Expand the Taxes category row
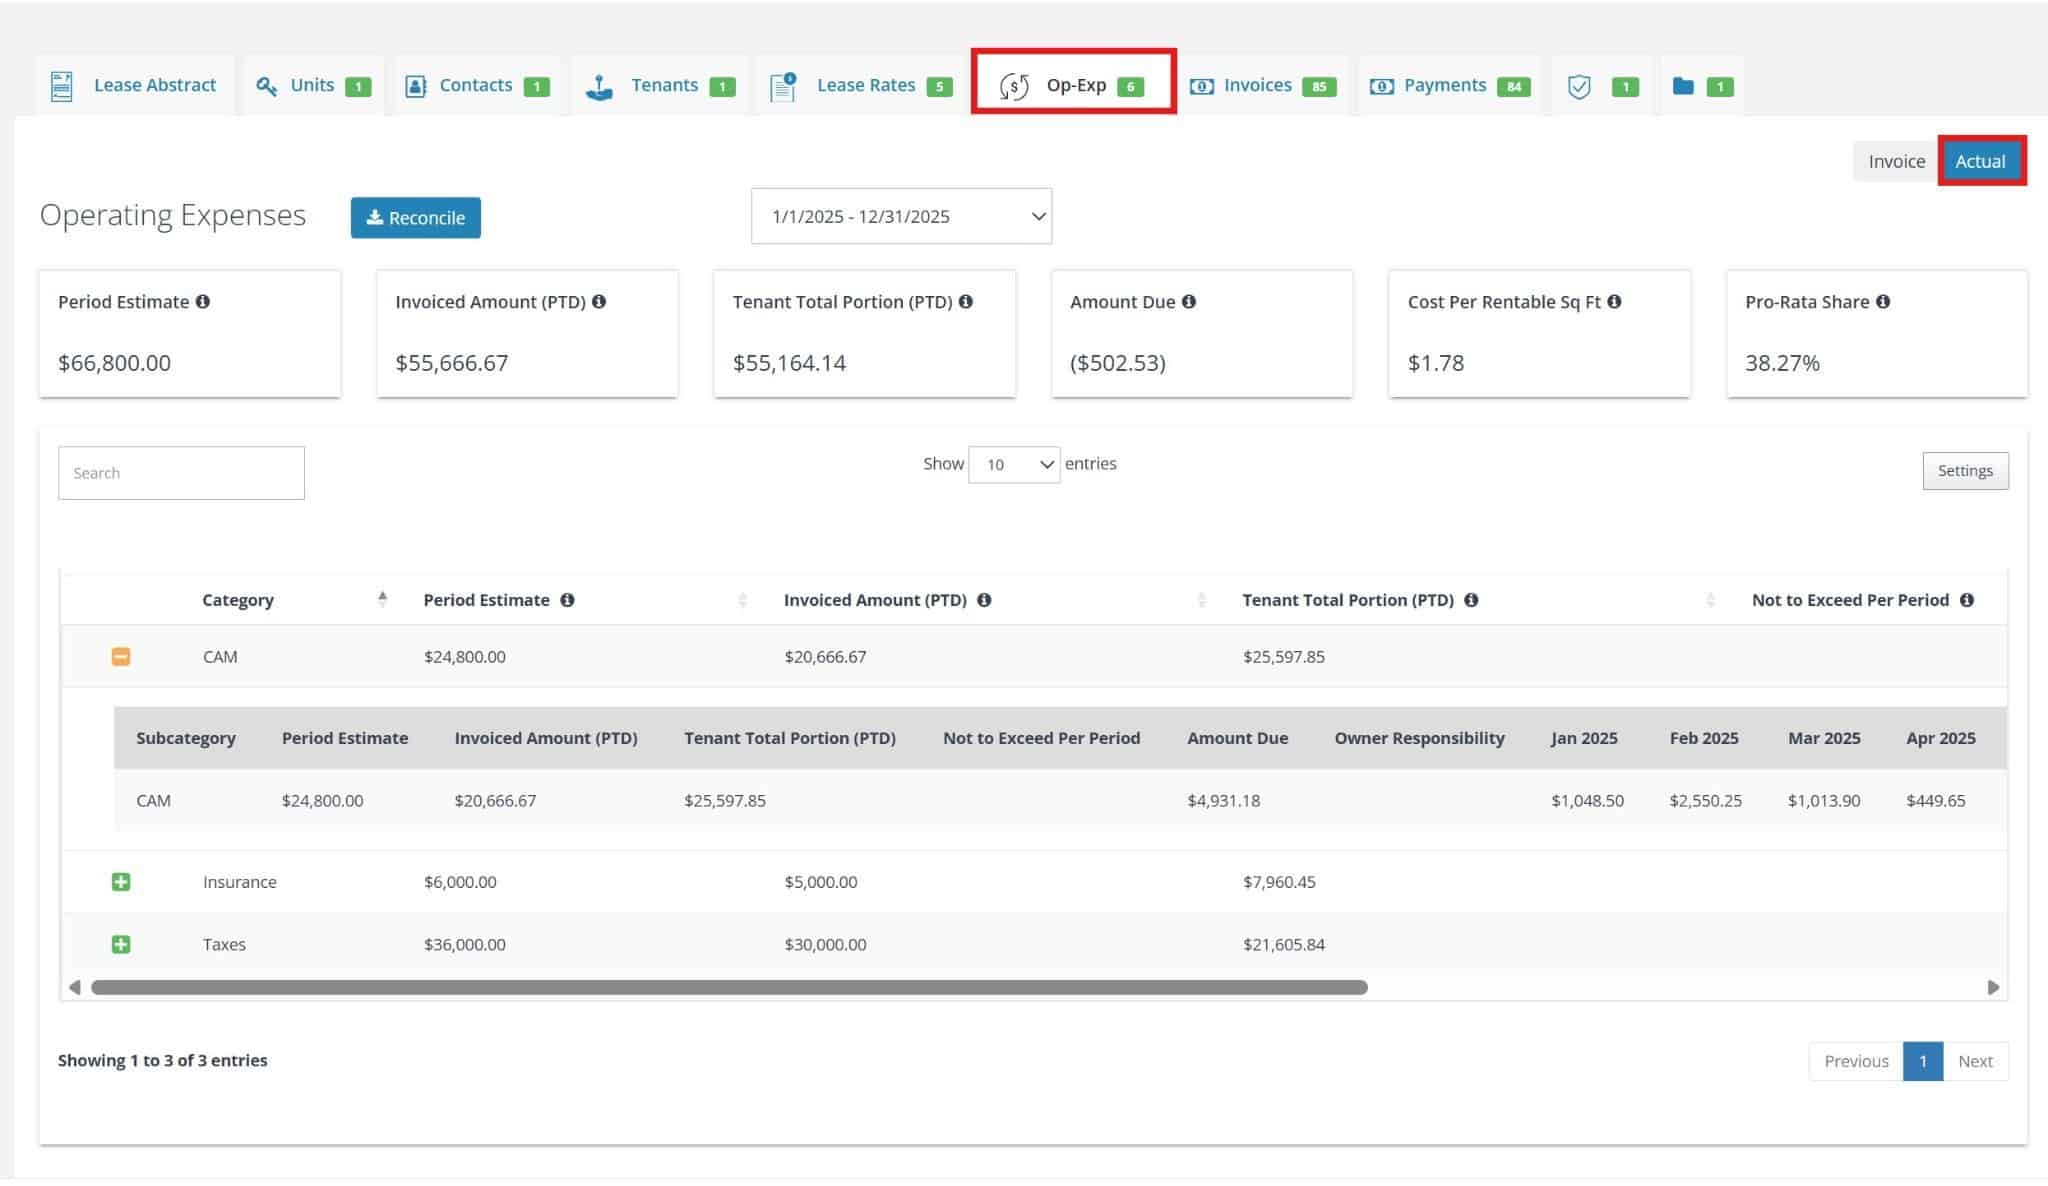 pyautogui.click(x=121, y=944)
